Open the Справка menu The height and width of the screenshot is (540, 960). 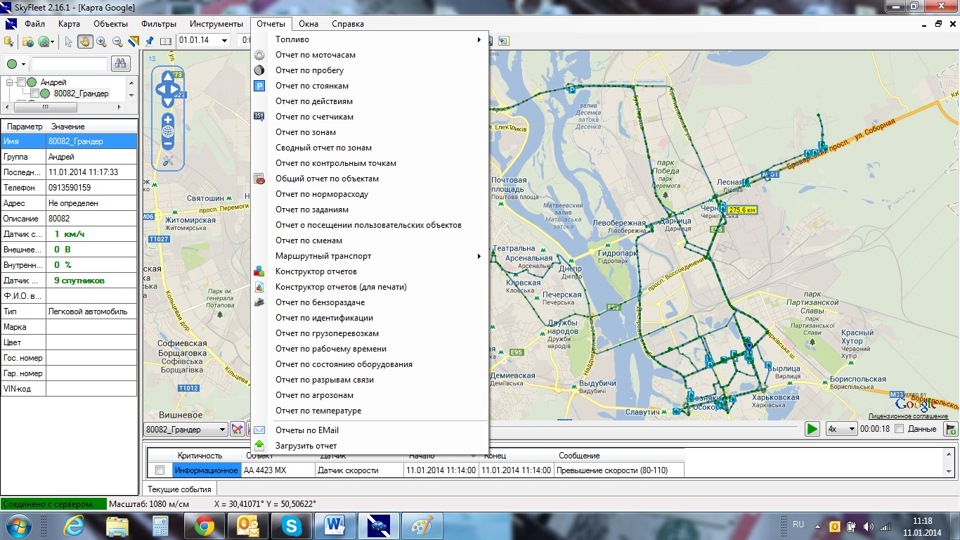click(x=348, y=24)
